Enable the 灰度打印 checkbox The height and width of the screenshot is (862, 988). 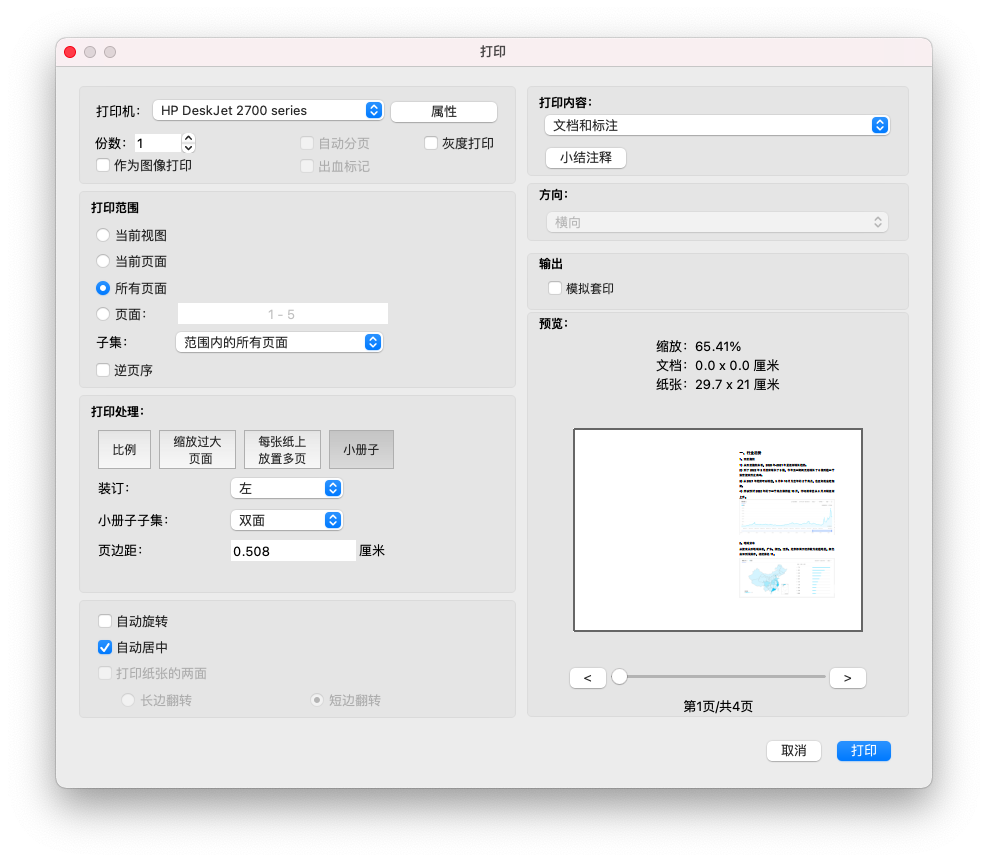pyautogui.click(x=431, y=143)
